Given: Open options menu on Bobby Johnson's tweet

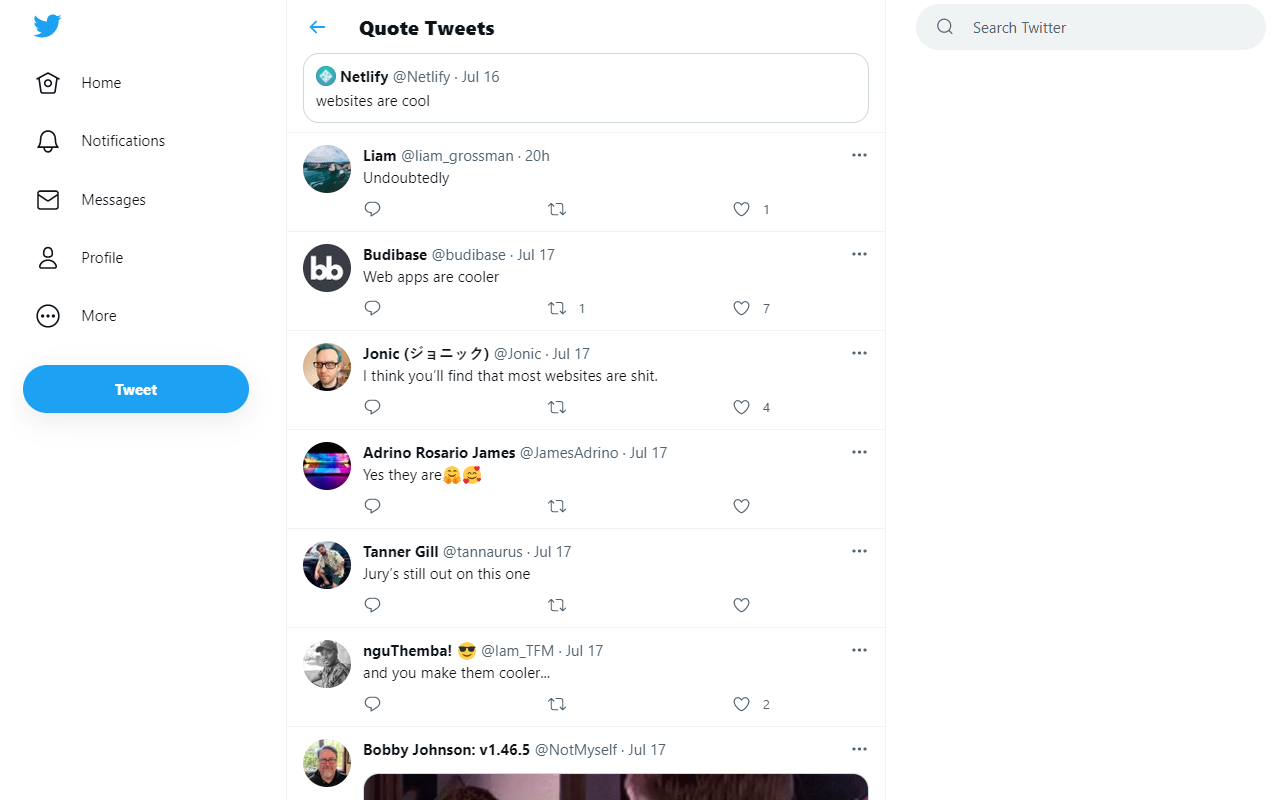Looking at the screenshot, I should [859, 748].
